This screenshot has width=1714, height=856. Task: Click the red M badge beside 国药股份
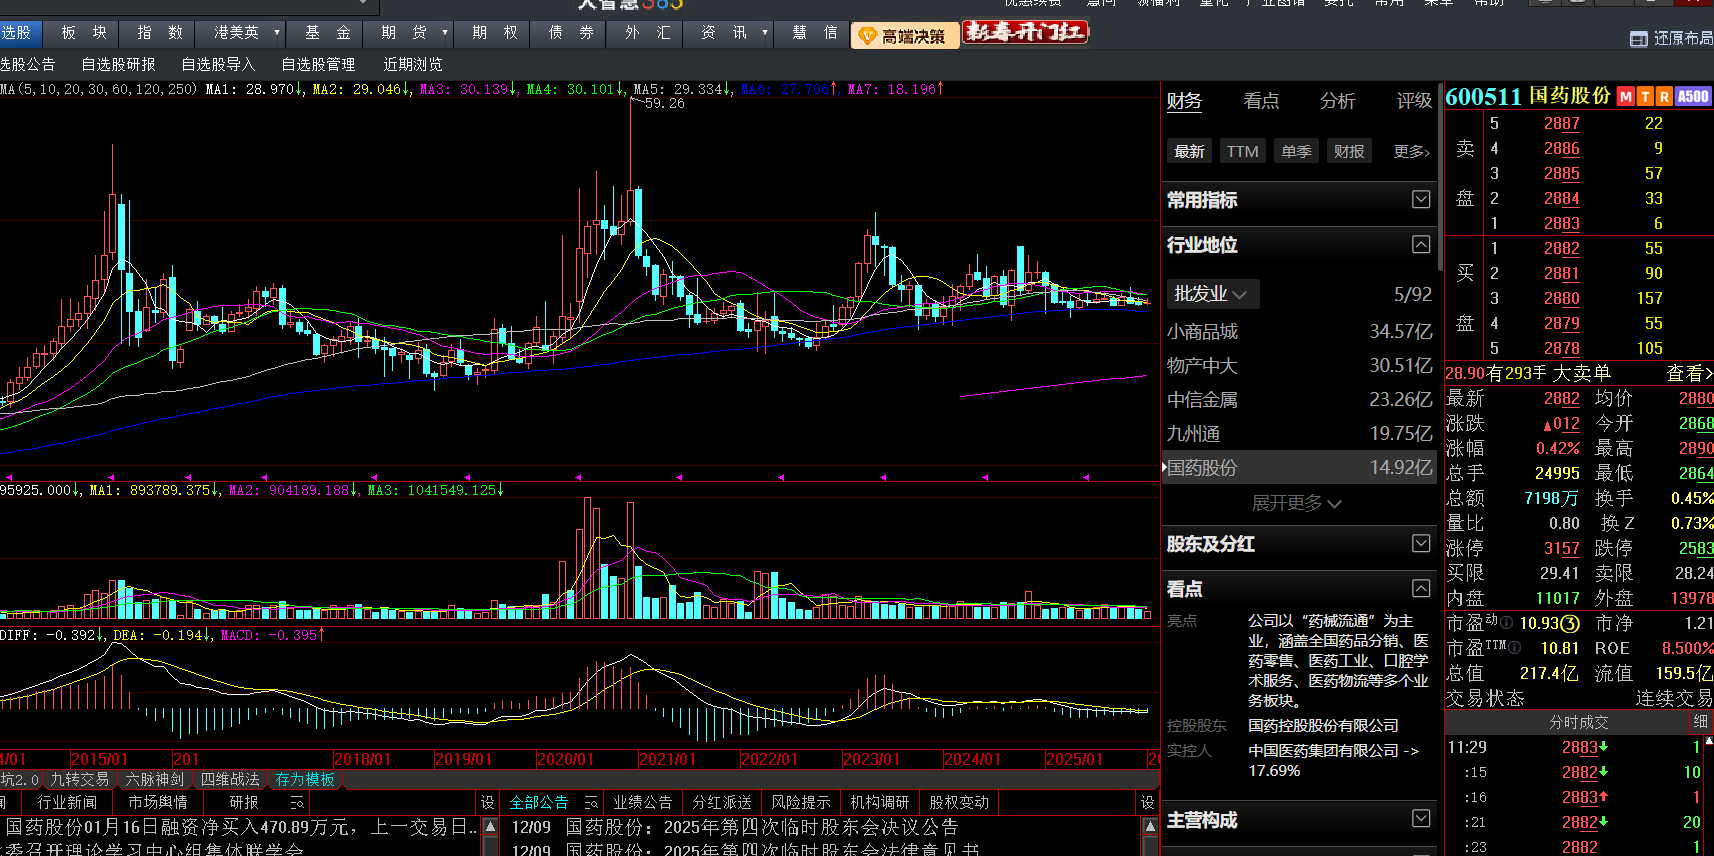pos(1625,96)
